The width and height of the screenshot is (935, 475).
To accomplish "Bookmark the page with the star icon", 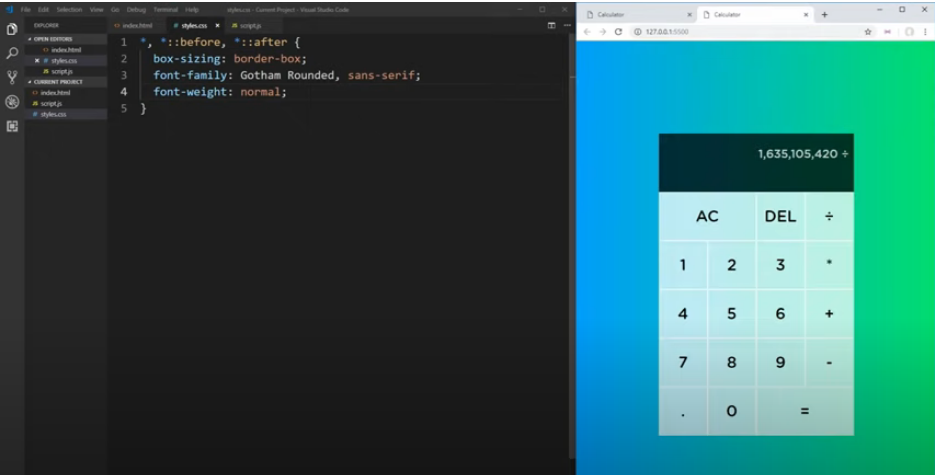I will tap(868, 32).
